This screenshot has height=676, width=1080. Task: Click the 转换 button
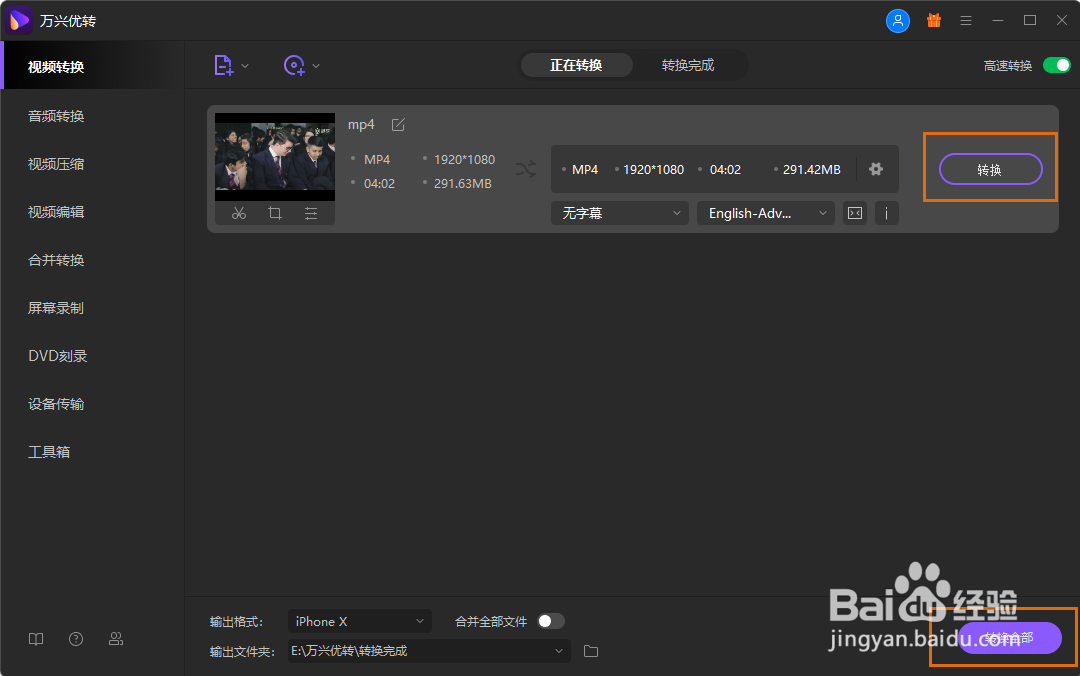(990, 170)
